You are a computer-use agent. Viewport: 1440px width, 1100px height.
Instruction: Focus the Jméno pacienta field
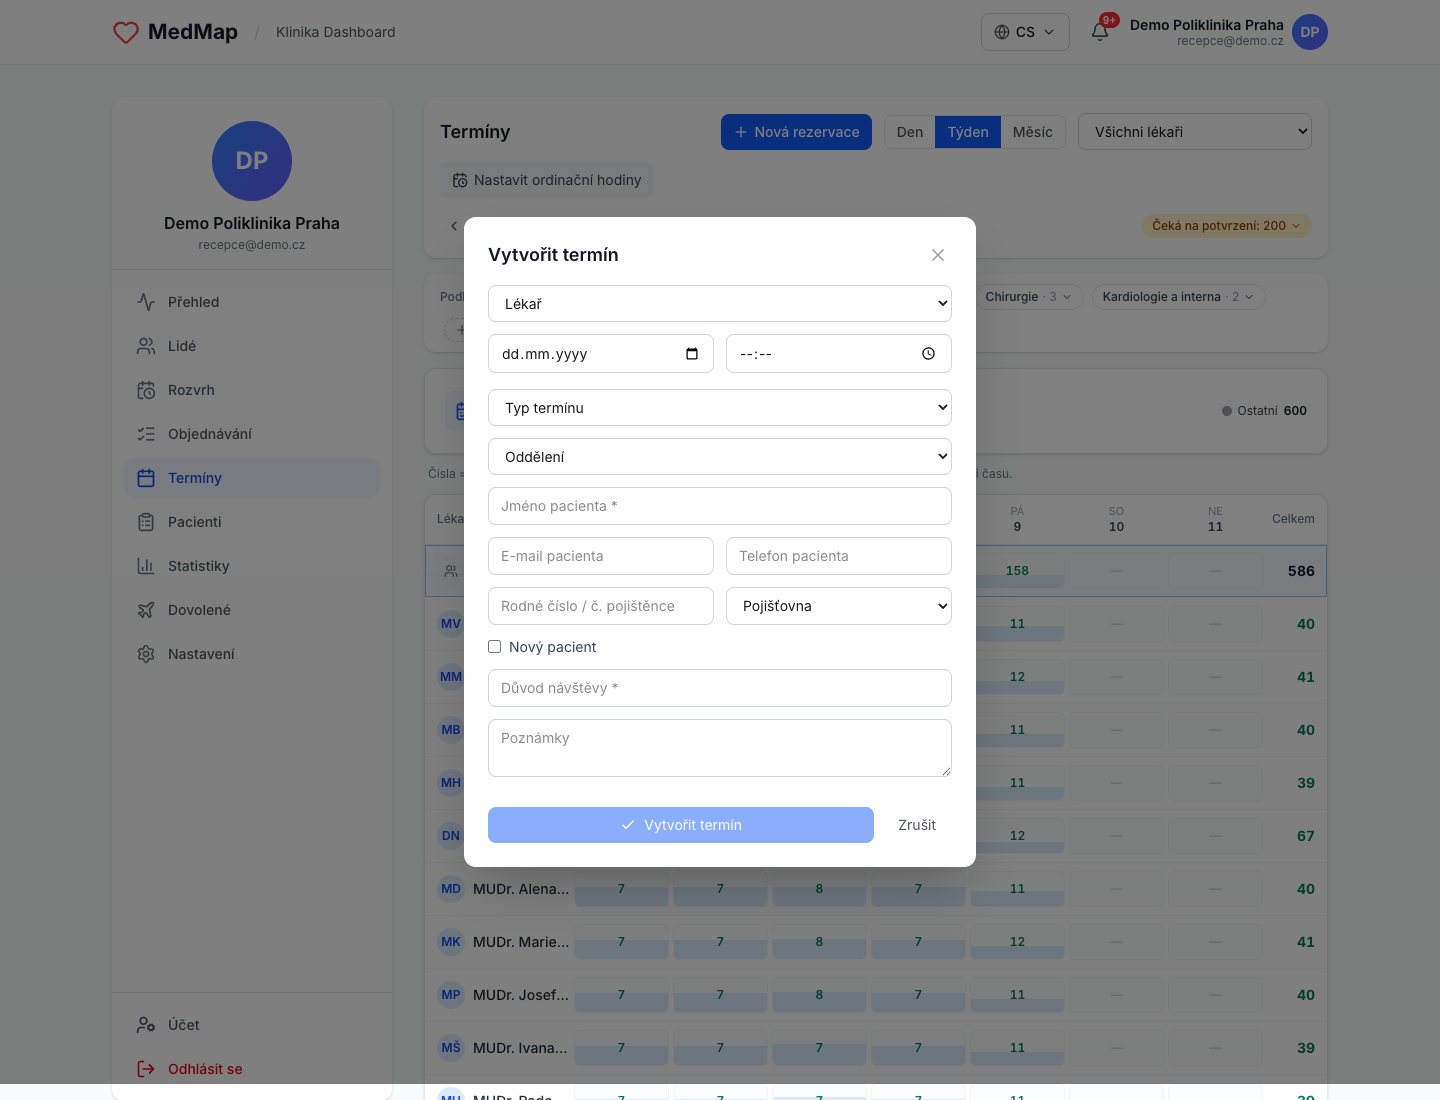720,506
